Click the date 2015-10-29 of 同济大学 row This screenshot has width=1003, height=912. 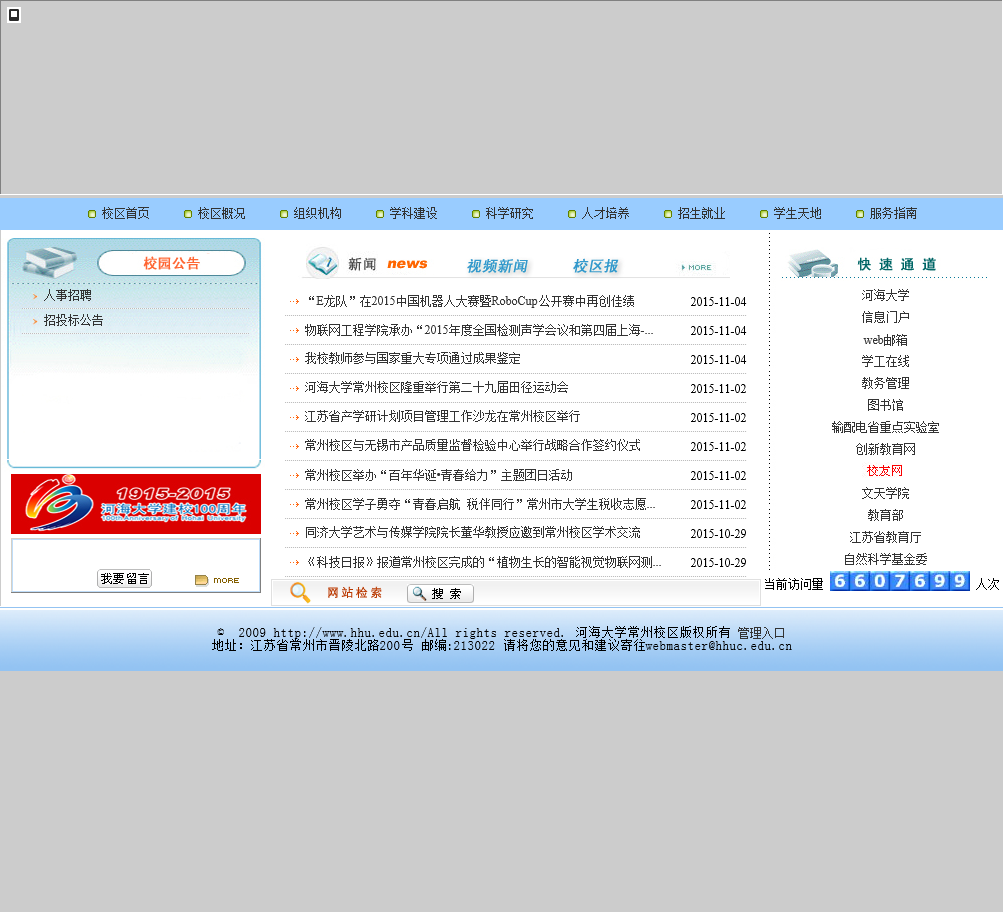(x=718, y=533)
